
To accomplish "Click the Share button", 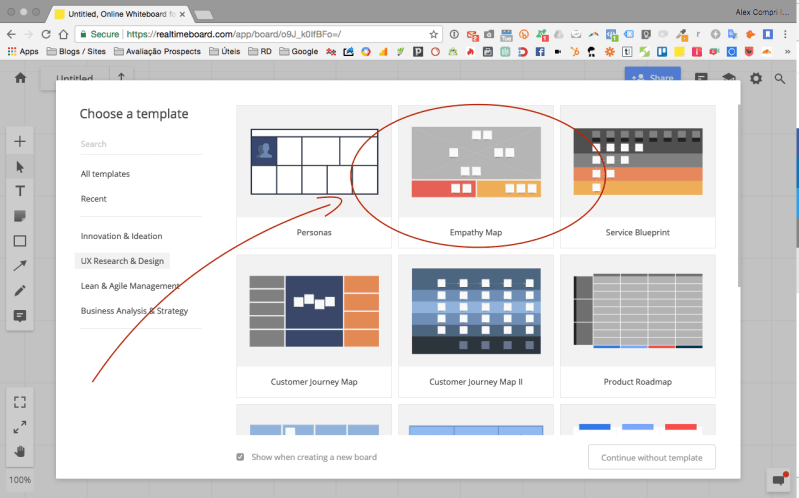I will tap(653, 75).
